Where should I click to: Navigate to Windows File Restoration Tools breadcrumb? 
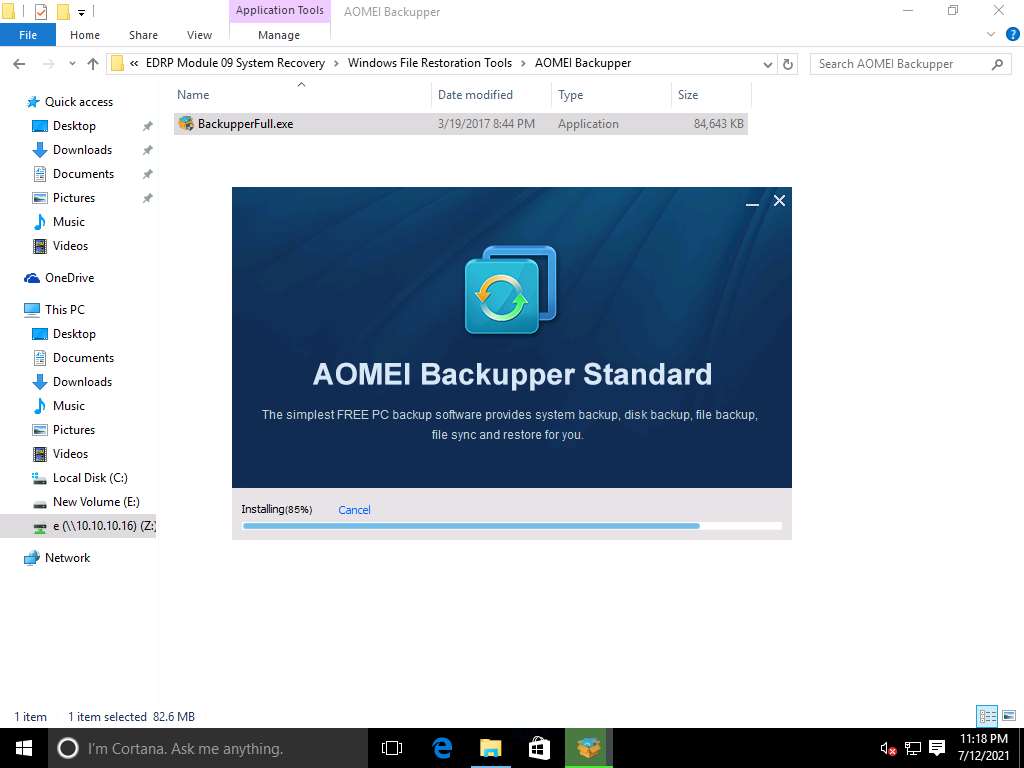(x=430, y=63)
